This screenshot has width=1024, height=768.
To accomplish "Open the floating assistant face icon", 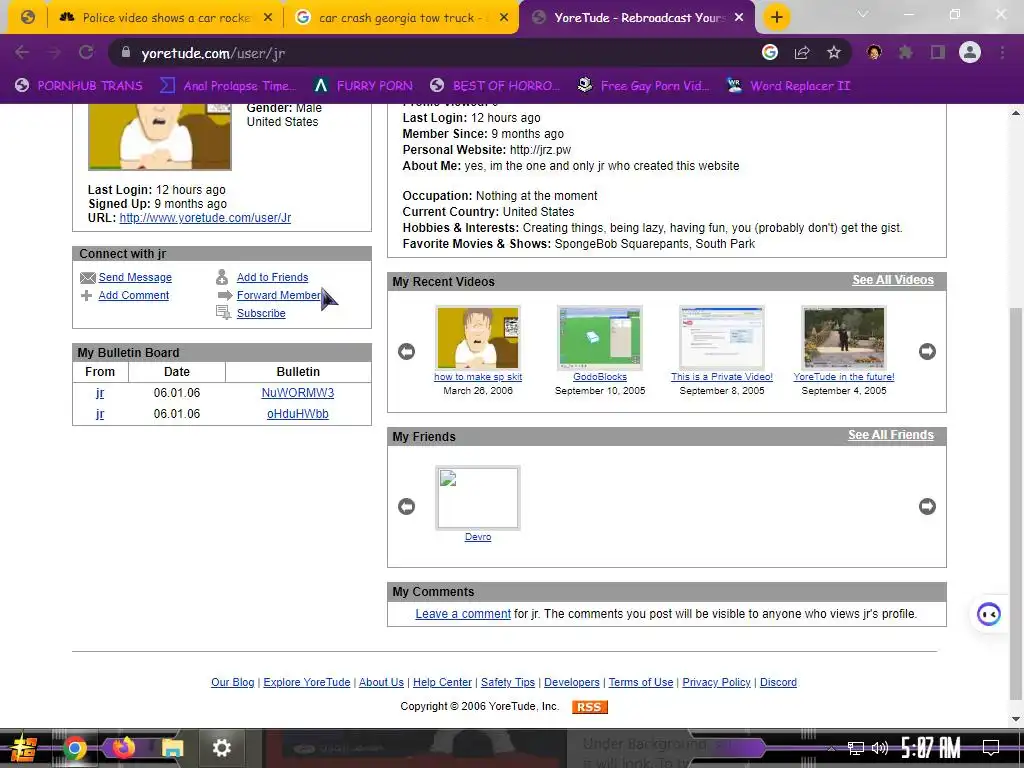I will 989,614.
